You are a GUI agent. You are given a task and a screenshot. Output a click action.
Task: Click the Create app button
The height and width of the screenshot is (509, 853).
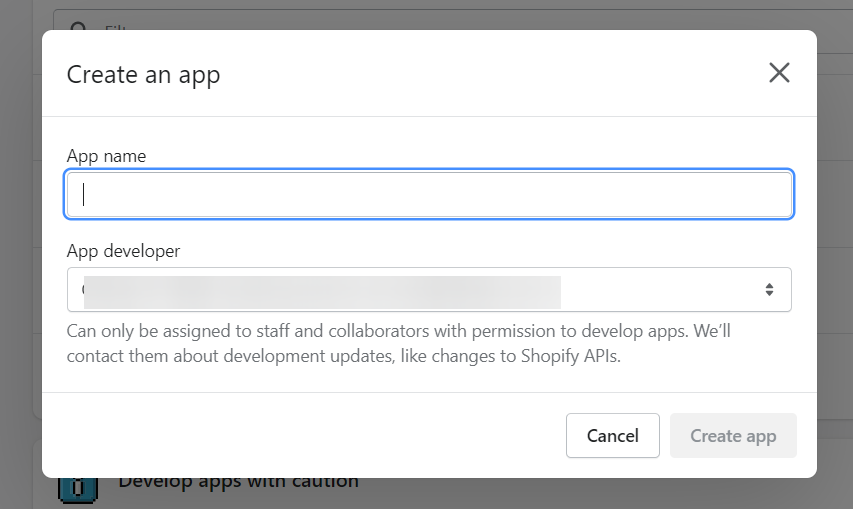733,436
